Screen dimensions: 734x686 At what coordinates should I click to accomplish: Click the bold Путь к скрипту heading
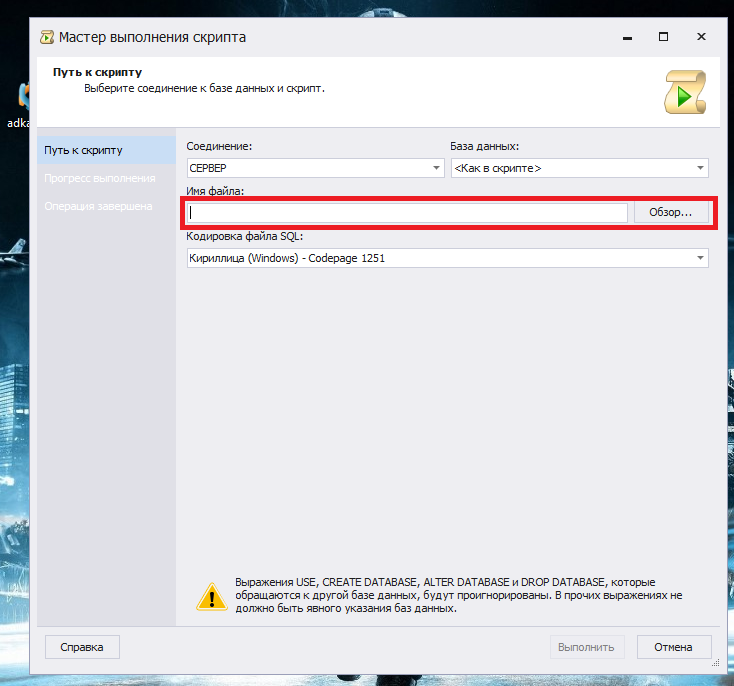97,73
